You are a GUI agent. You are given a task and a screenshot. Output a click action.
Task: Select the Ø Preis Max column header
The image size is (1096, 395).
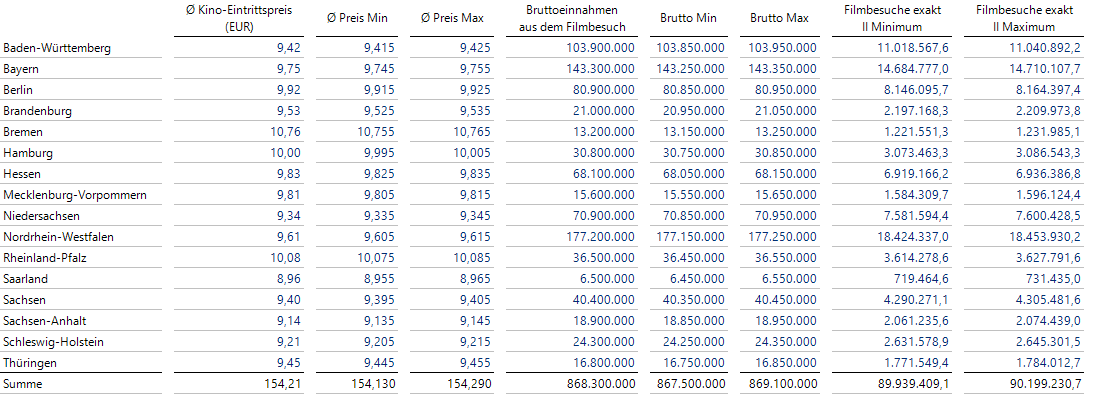(452, 19)
